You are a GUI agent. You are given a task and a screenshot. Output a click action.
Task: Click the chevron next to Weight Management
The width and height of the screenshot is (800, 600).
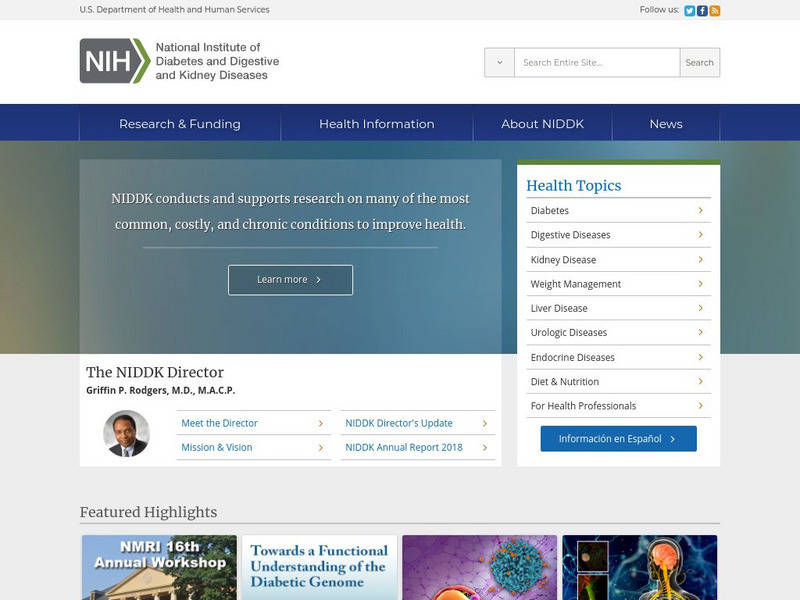pyautogui.click(x=701, y=284)
